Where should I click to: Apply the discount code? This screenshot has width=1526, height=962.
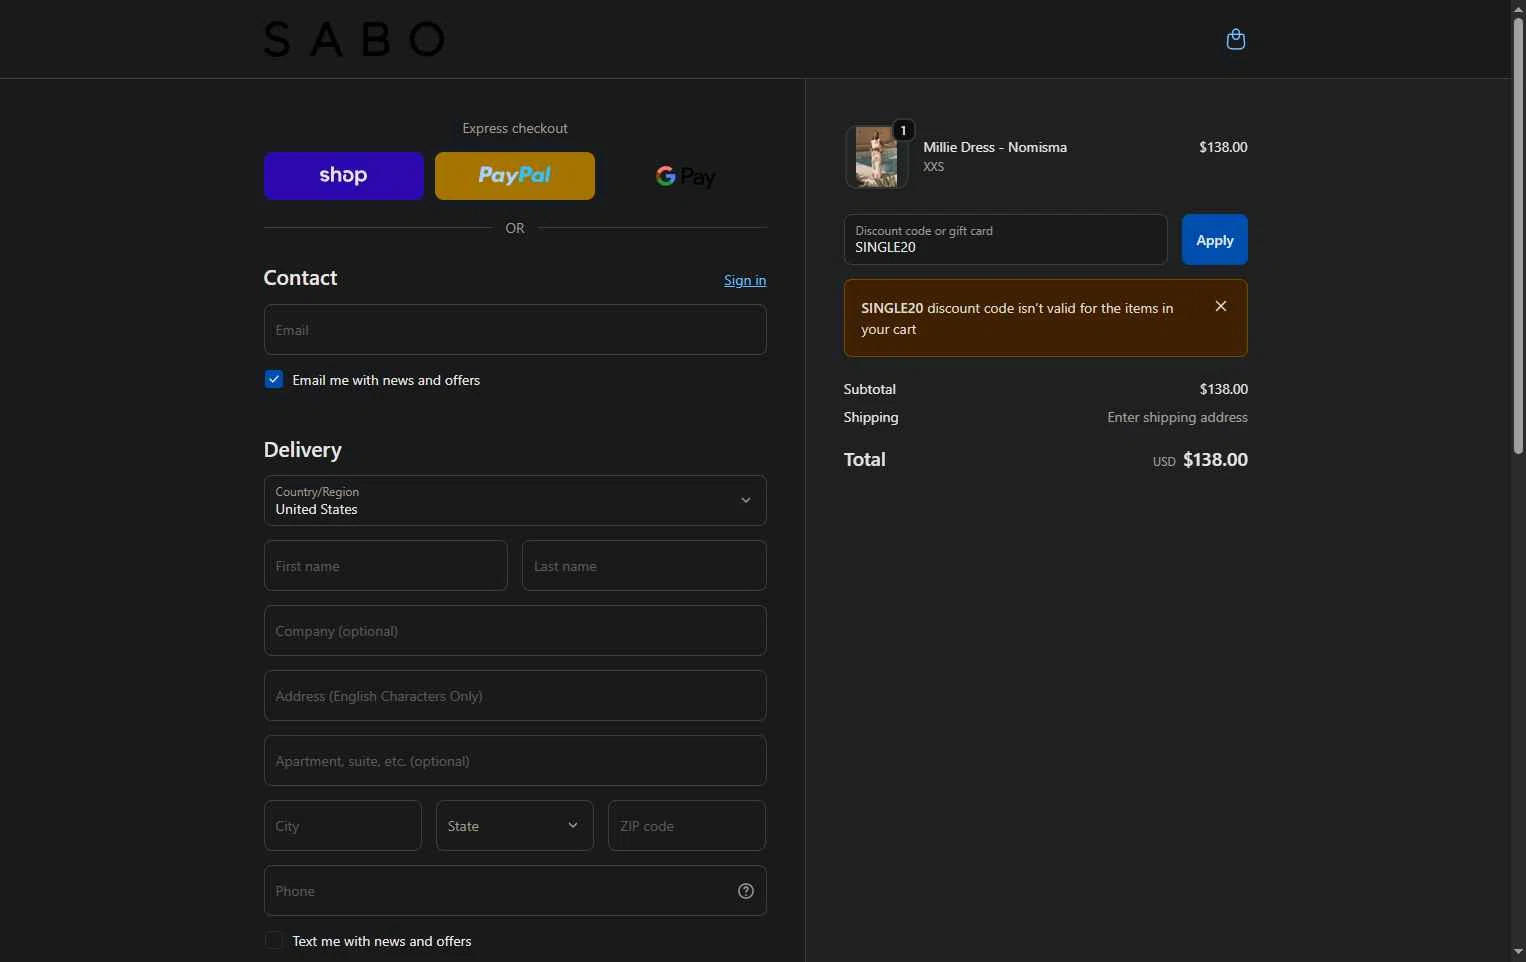point(1215,240)
